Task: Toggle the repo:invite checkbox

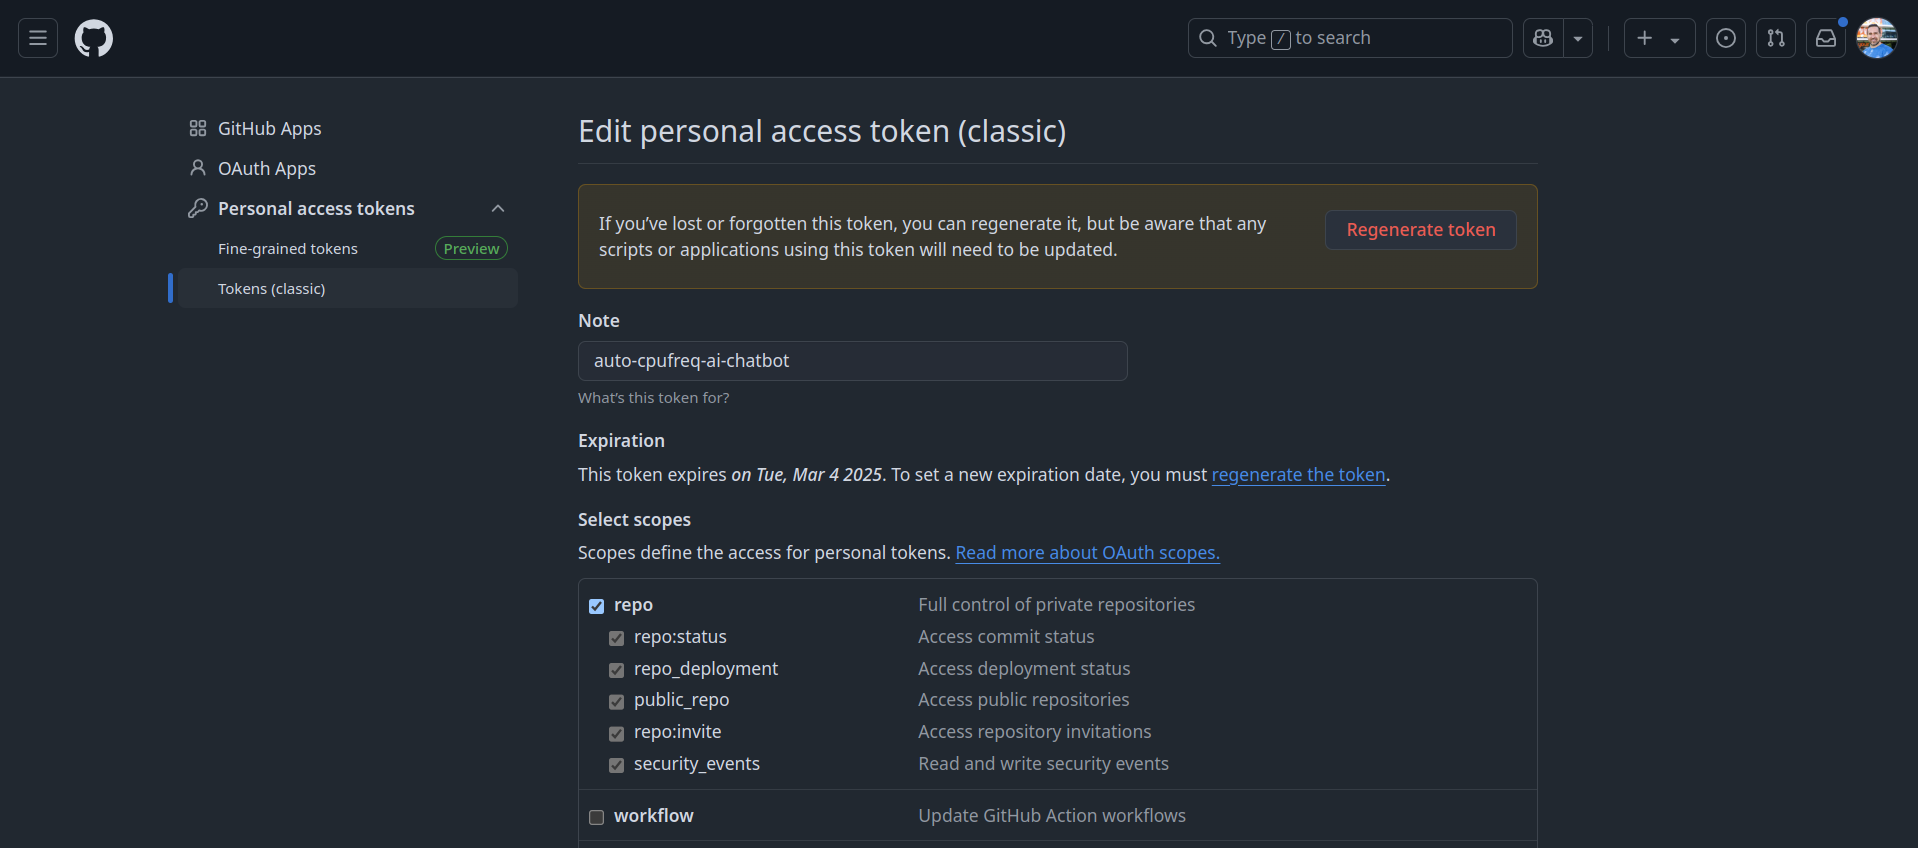Action: [x=617, y=733]
